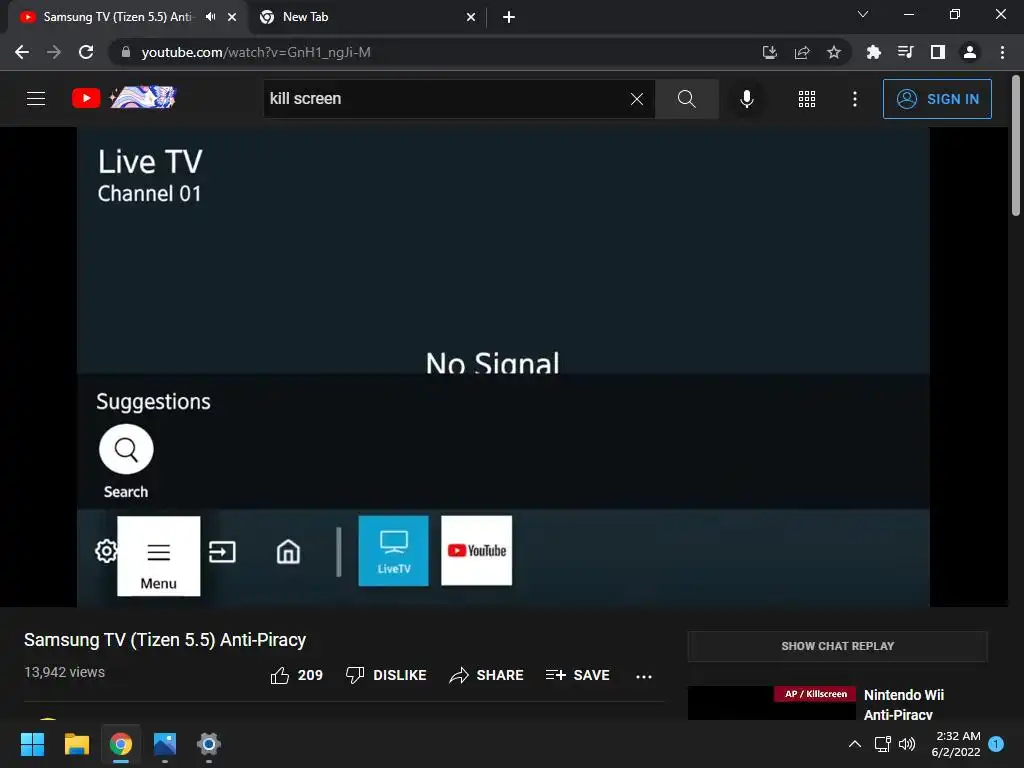The image size is (1024, 768).
Task: Click the Menu tile in video
Action: [159, 556]
